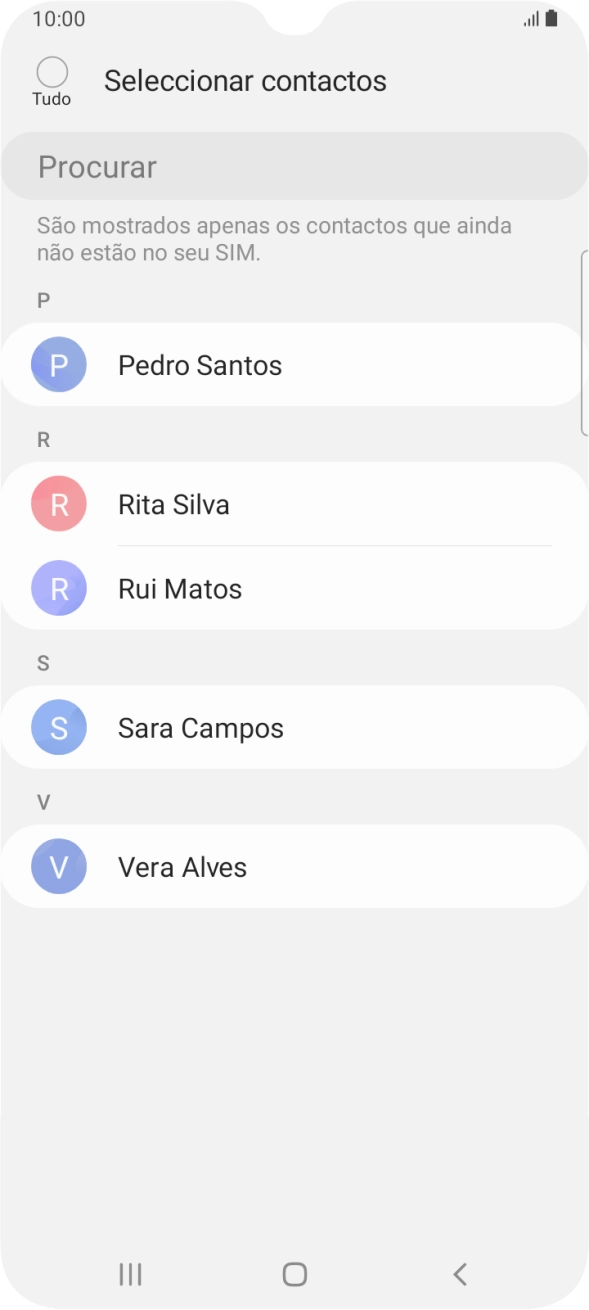Tap the Rui Matos contact entry
The width and height of the screenshot is (589, 1310).
pyautogui.click(x=250, y=588)
